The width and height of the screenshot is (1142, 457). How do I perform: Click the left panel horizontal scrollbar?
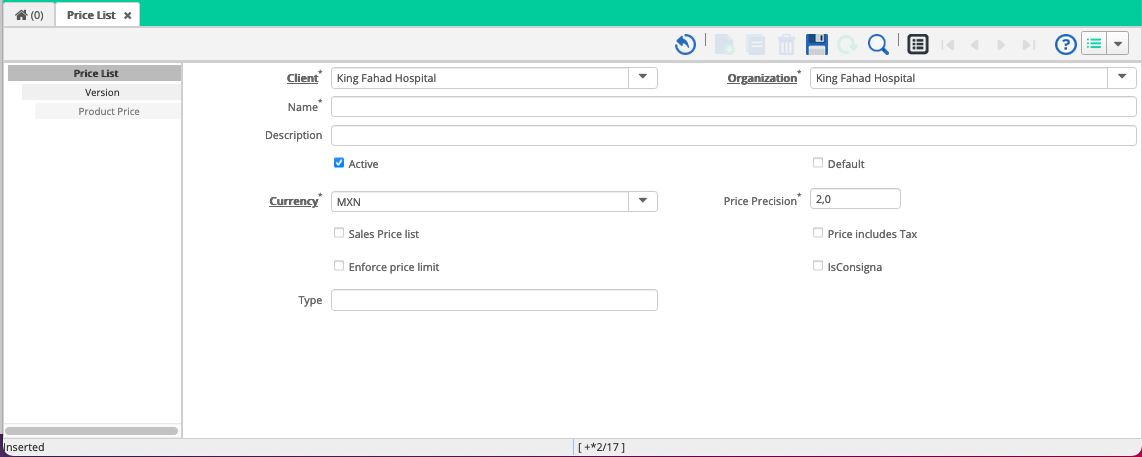point(91,431)
